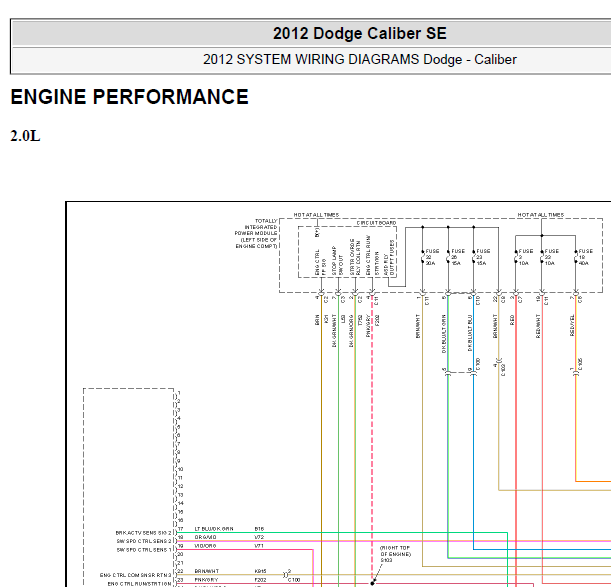Click the Fuse 26 15A symbol
The width and height of the screenshot is (611, 587).
tap(448, 257)
